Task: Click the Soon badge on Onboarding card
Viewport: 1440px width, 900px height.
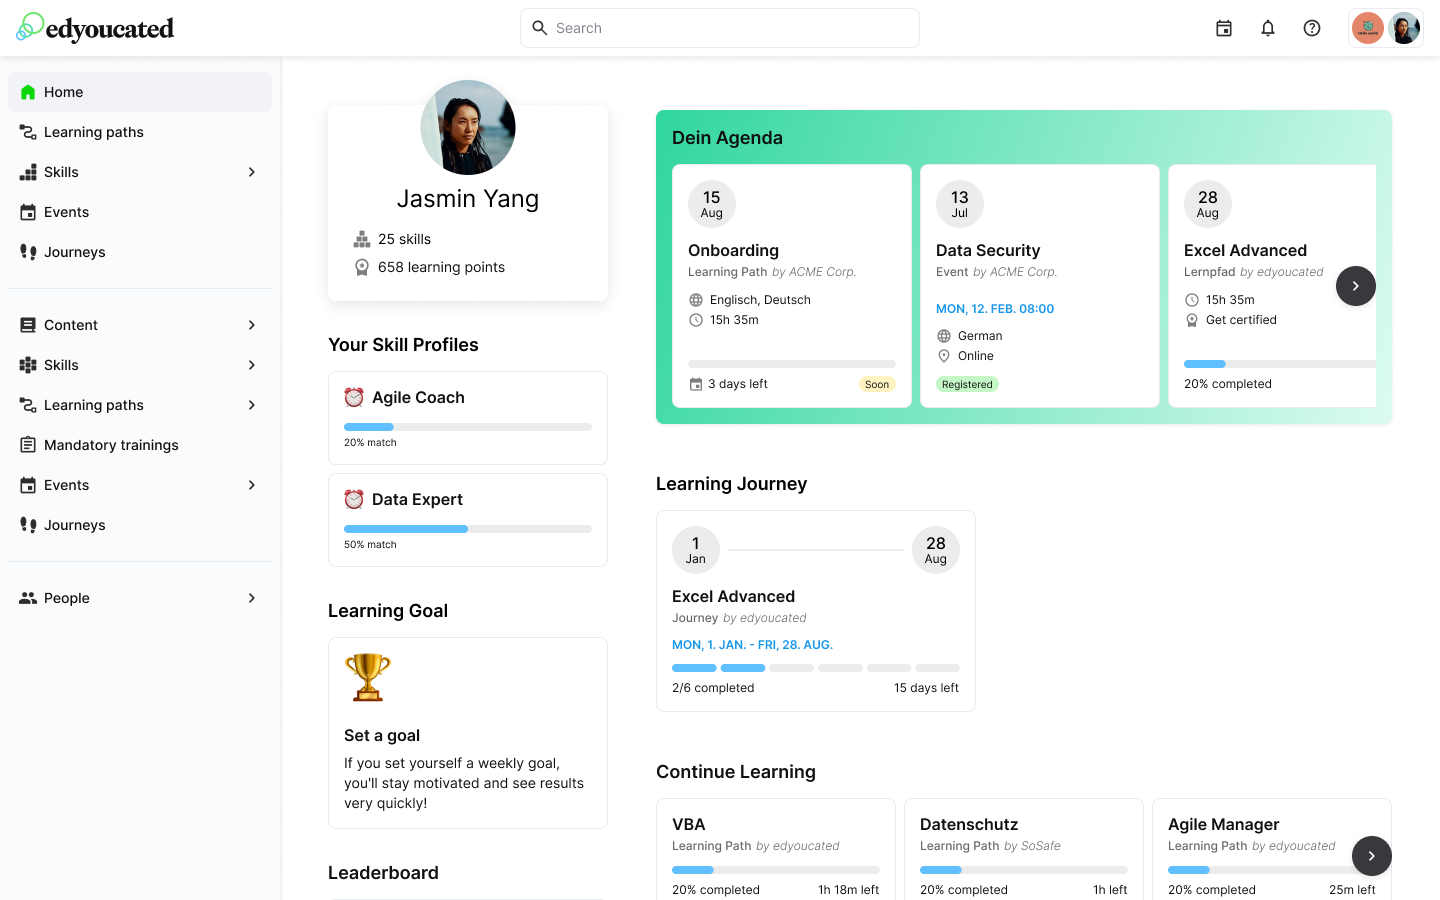Action: tap(877, 383)
